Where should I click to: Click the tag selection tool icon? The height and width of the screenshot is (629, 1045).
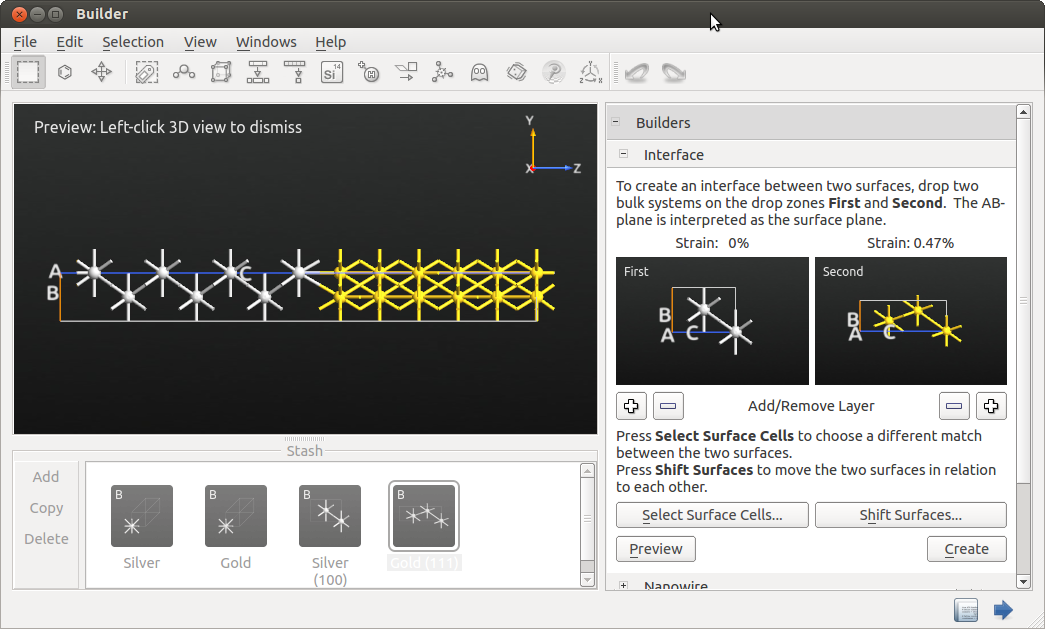[x=147, y=72]
